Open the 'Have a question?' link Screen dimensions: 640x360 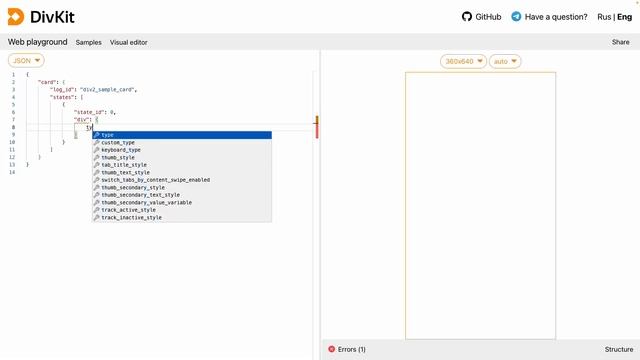(549, 17)
